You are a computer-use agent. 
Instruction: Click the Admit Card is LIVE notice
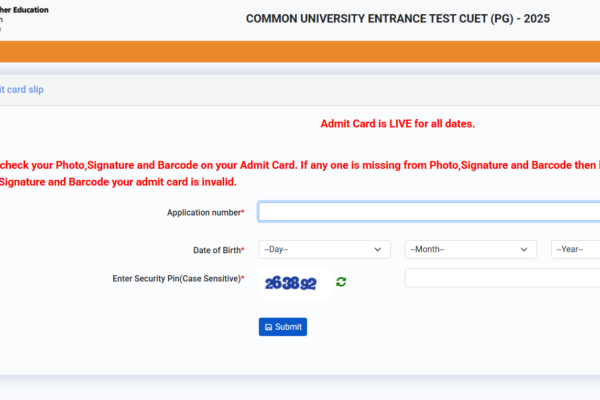coord(398,124)
